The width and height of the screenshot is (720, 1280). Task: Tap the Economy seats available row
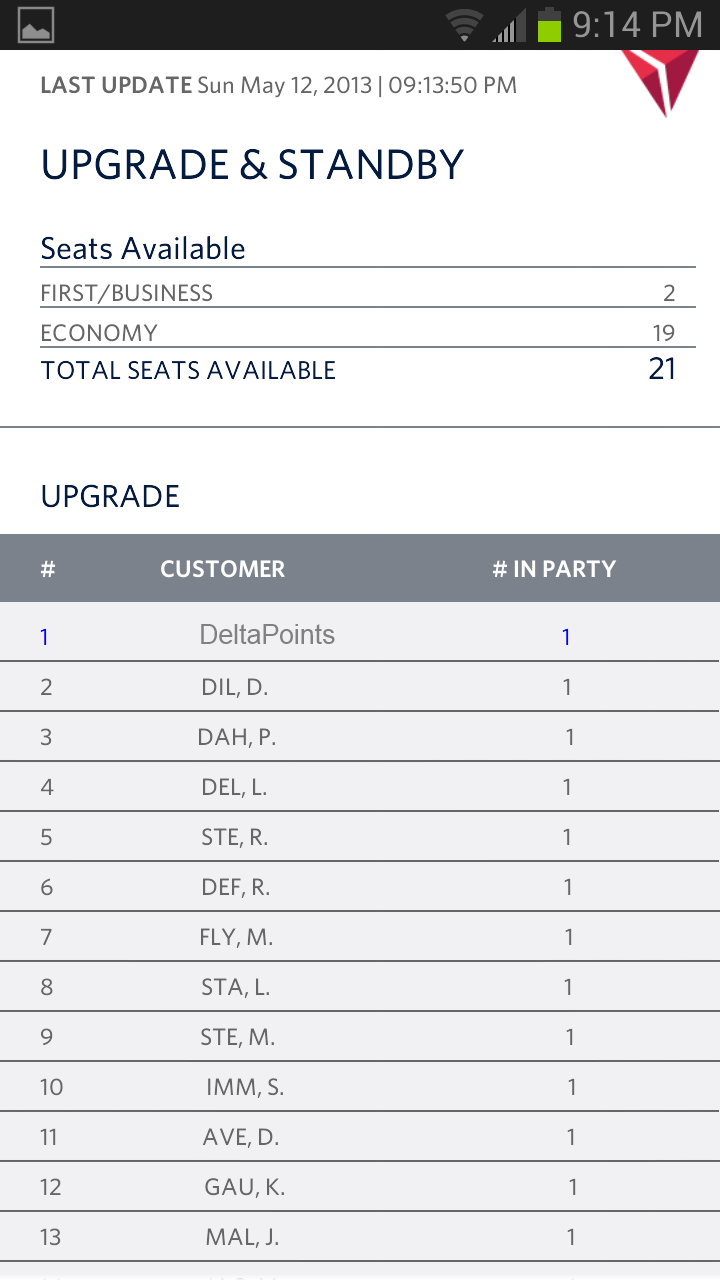(360, 333)
